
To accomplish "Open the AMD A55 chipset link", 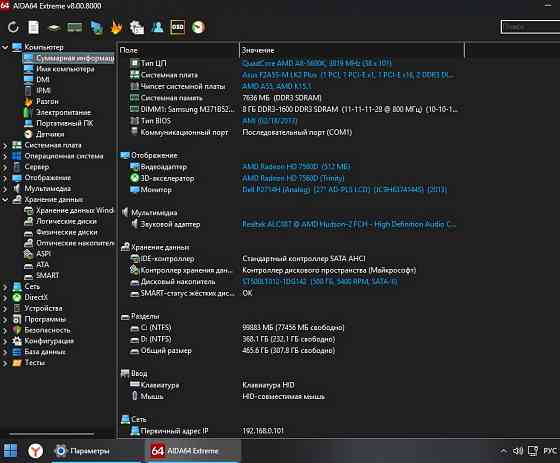I will (x=276, y=86).
